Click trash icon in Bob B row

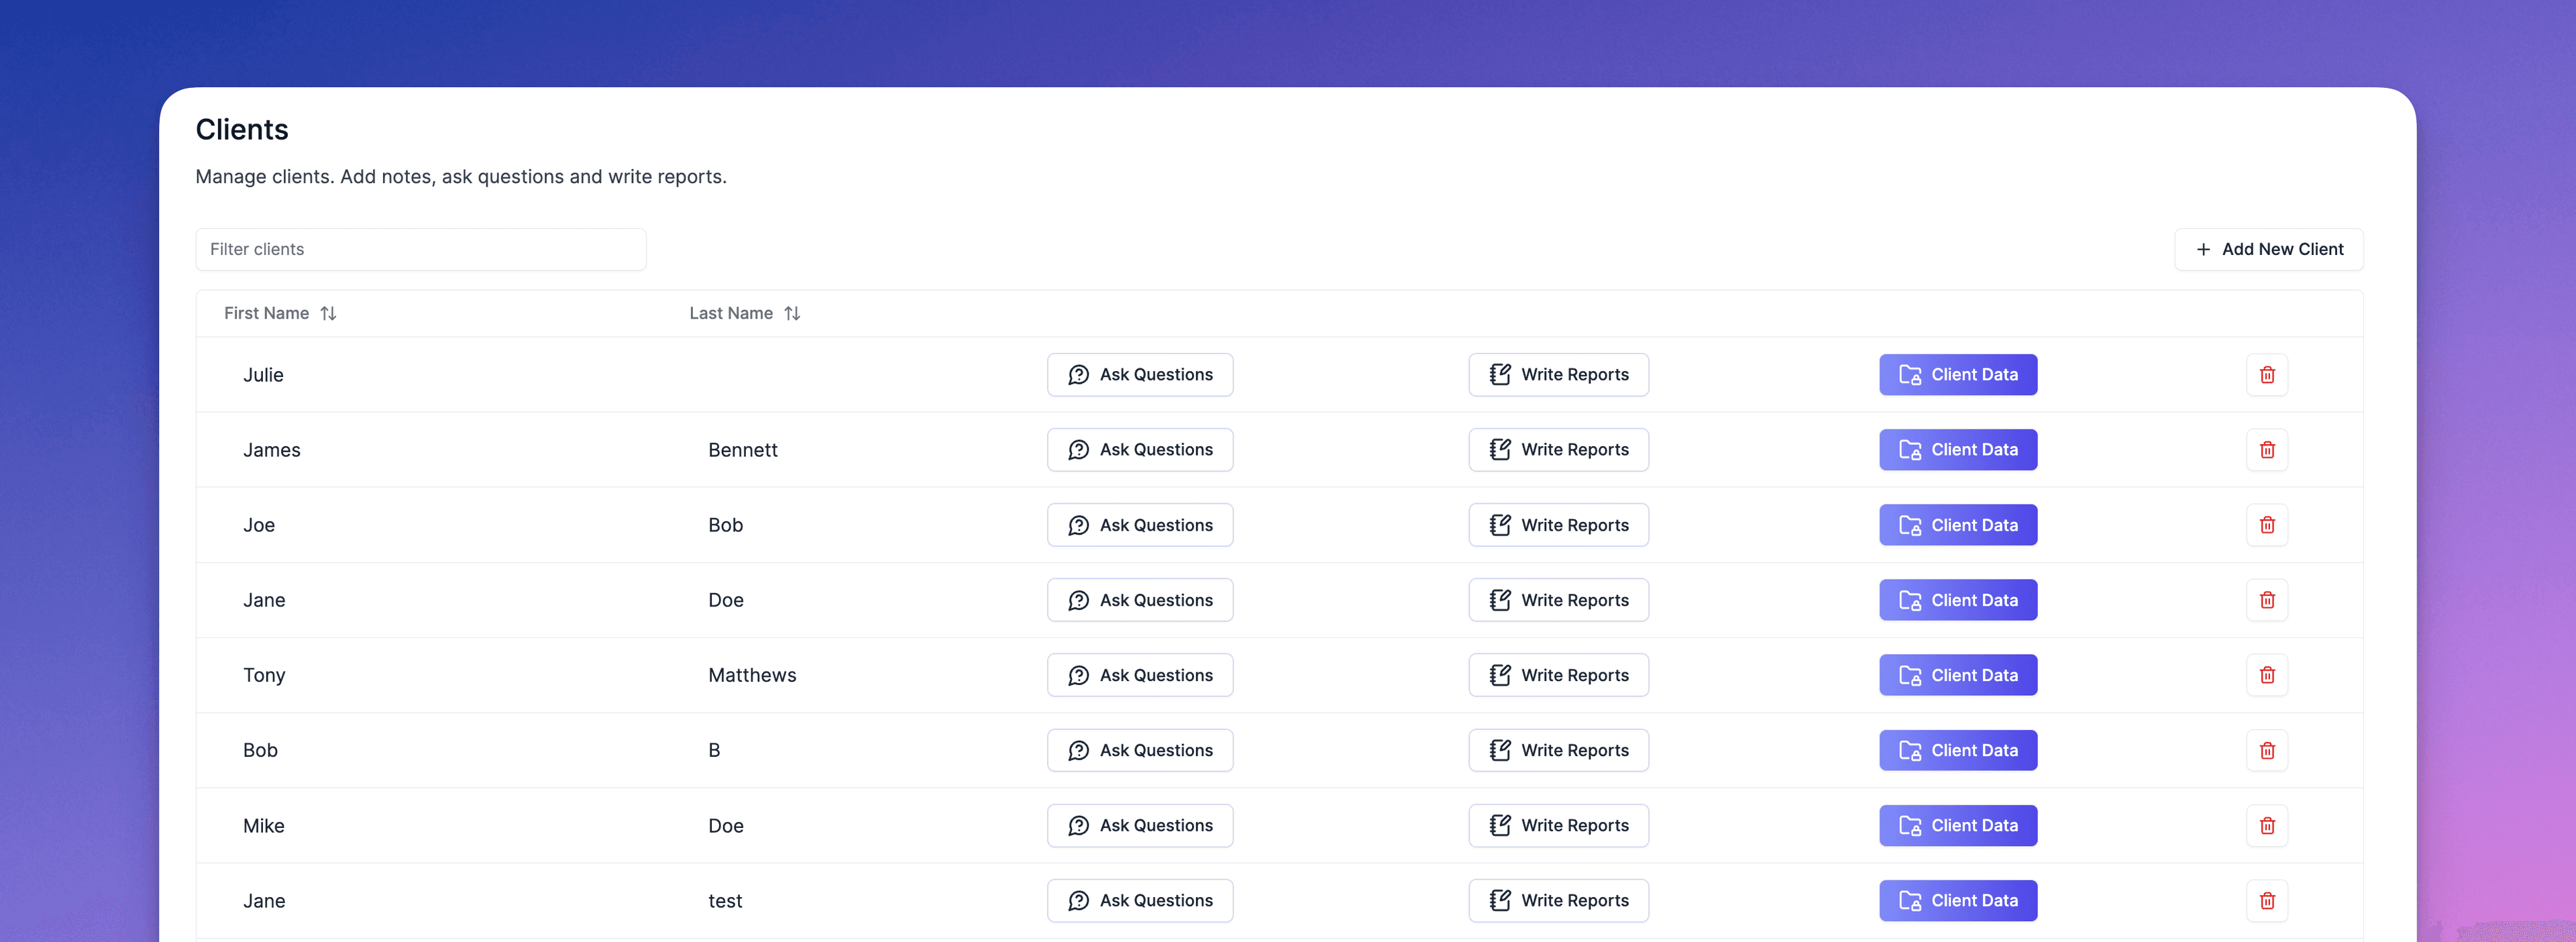(2266, 751)
